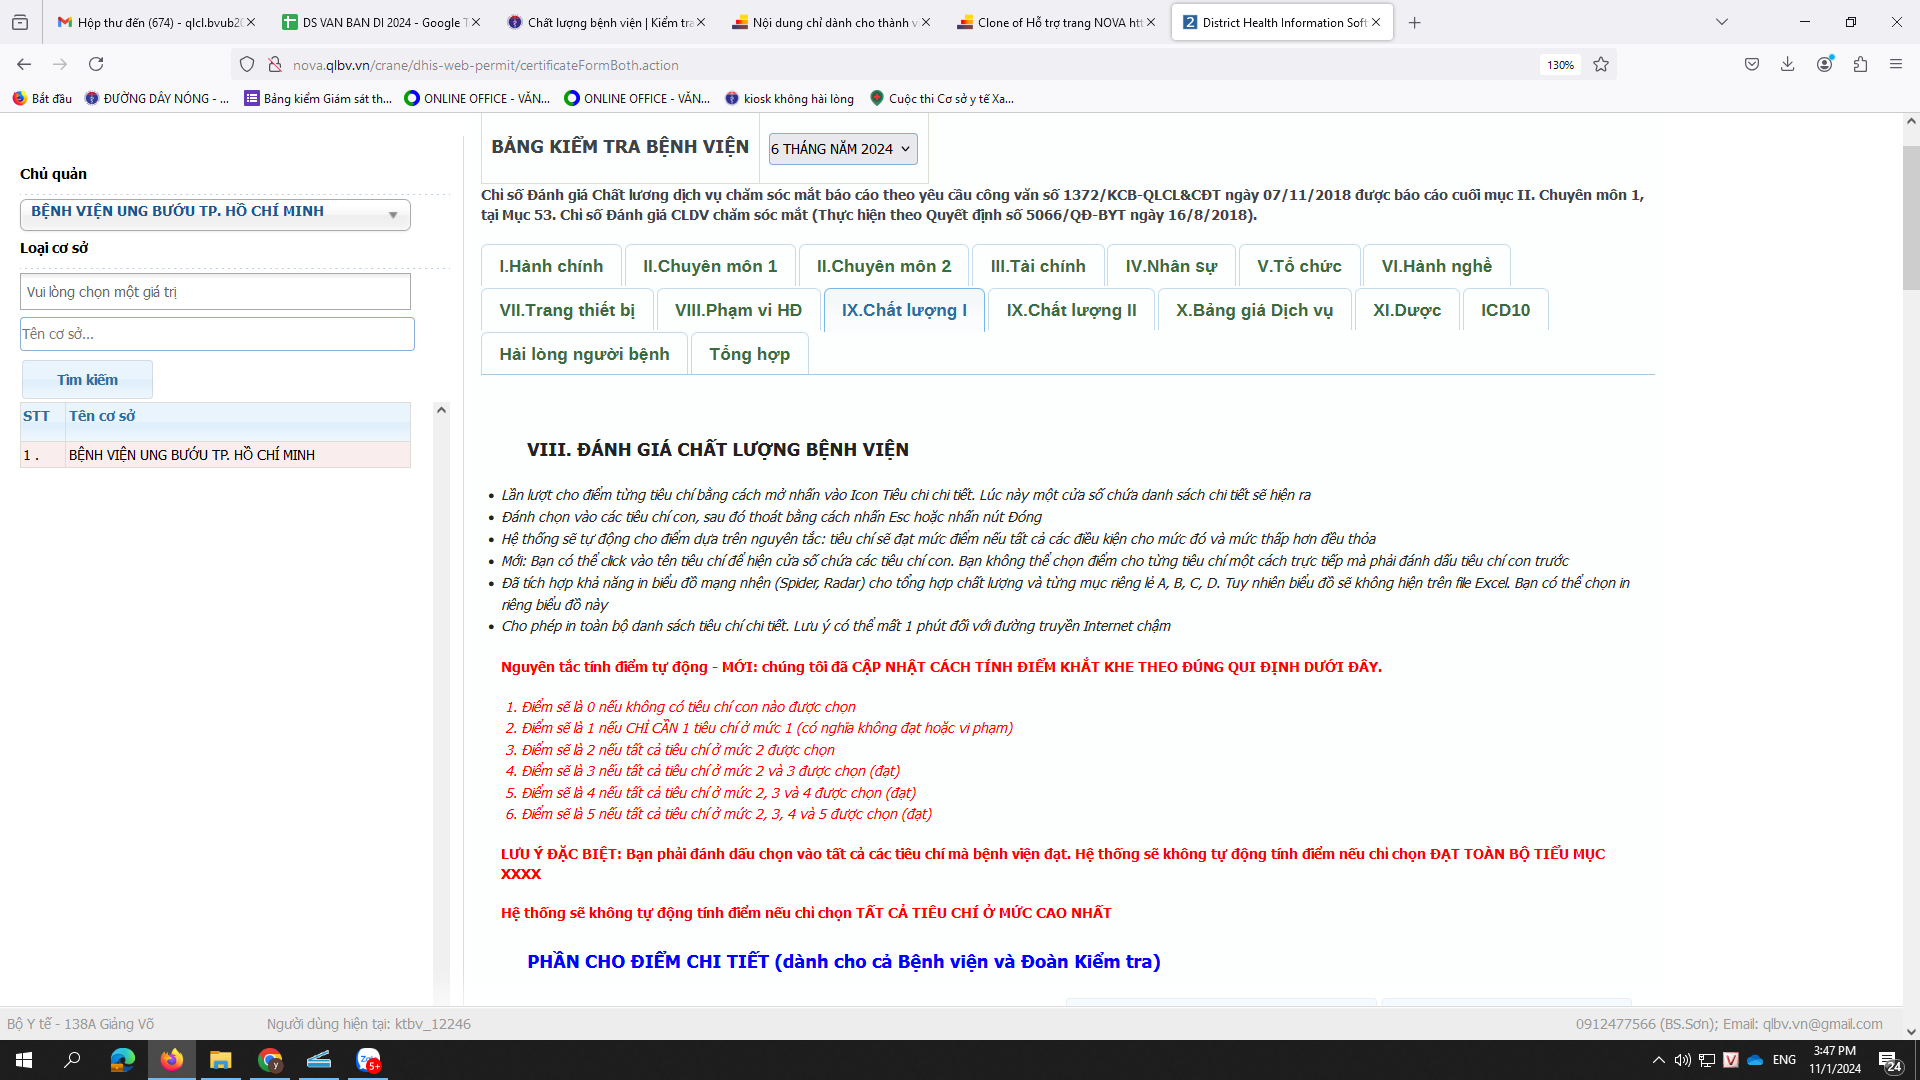Open the Loại cơ sở selection box
This screenshot has height=1080, width=1920.
point(215,292)
